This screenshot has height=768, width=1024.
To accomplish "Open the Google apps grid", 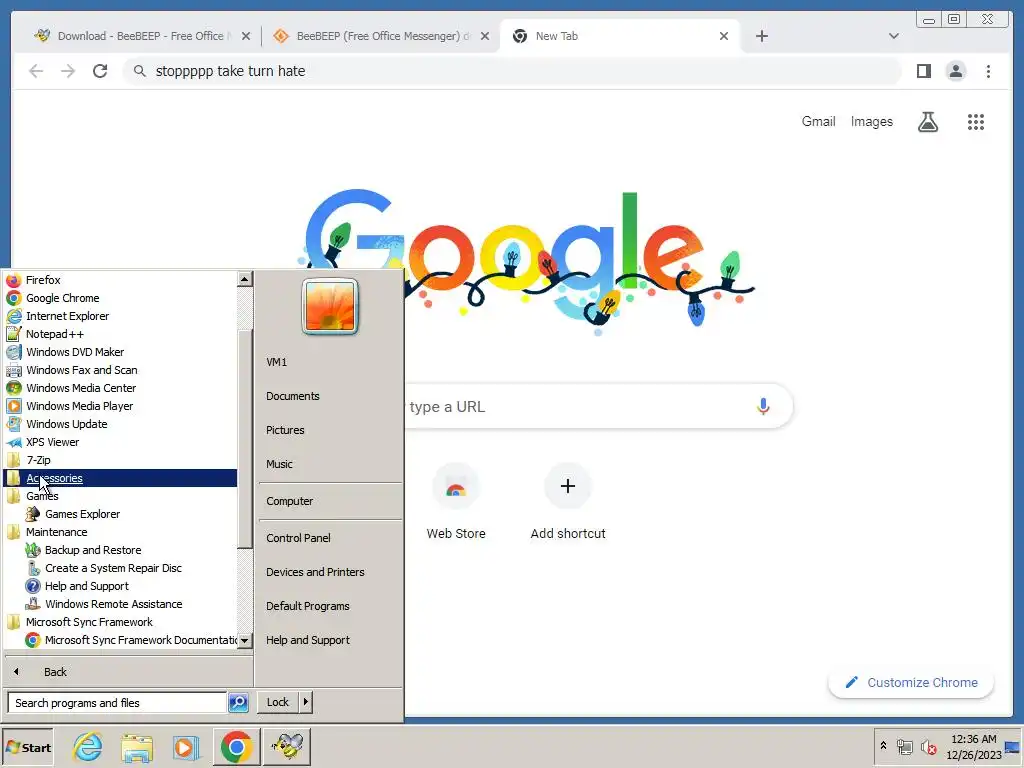I will coord(976,121).
